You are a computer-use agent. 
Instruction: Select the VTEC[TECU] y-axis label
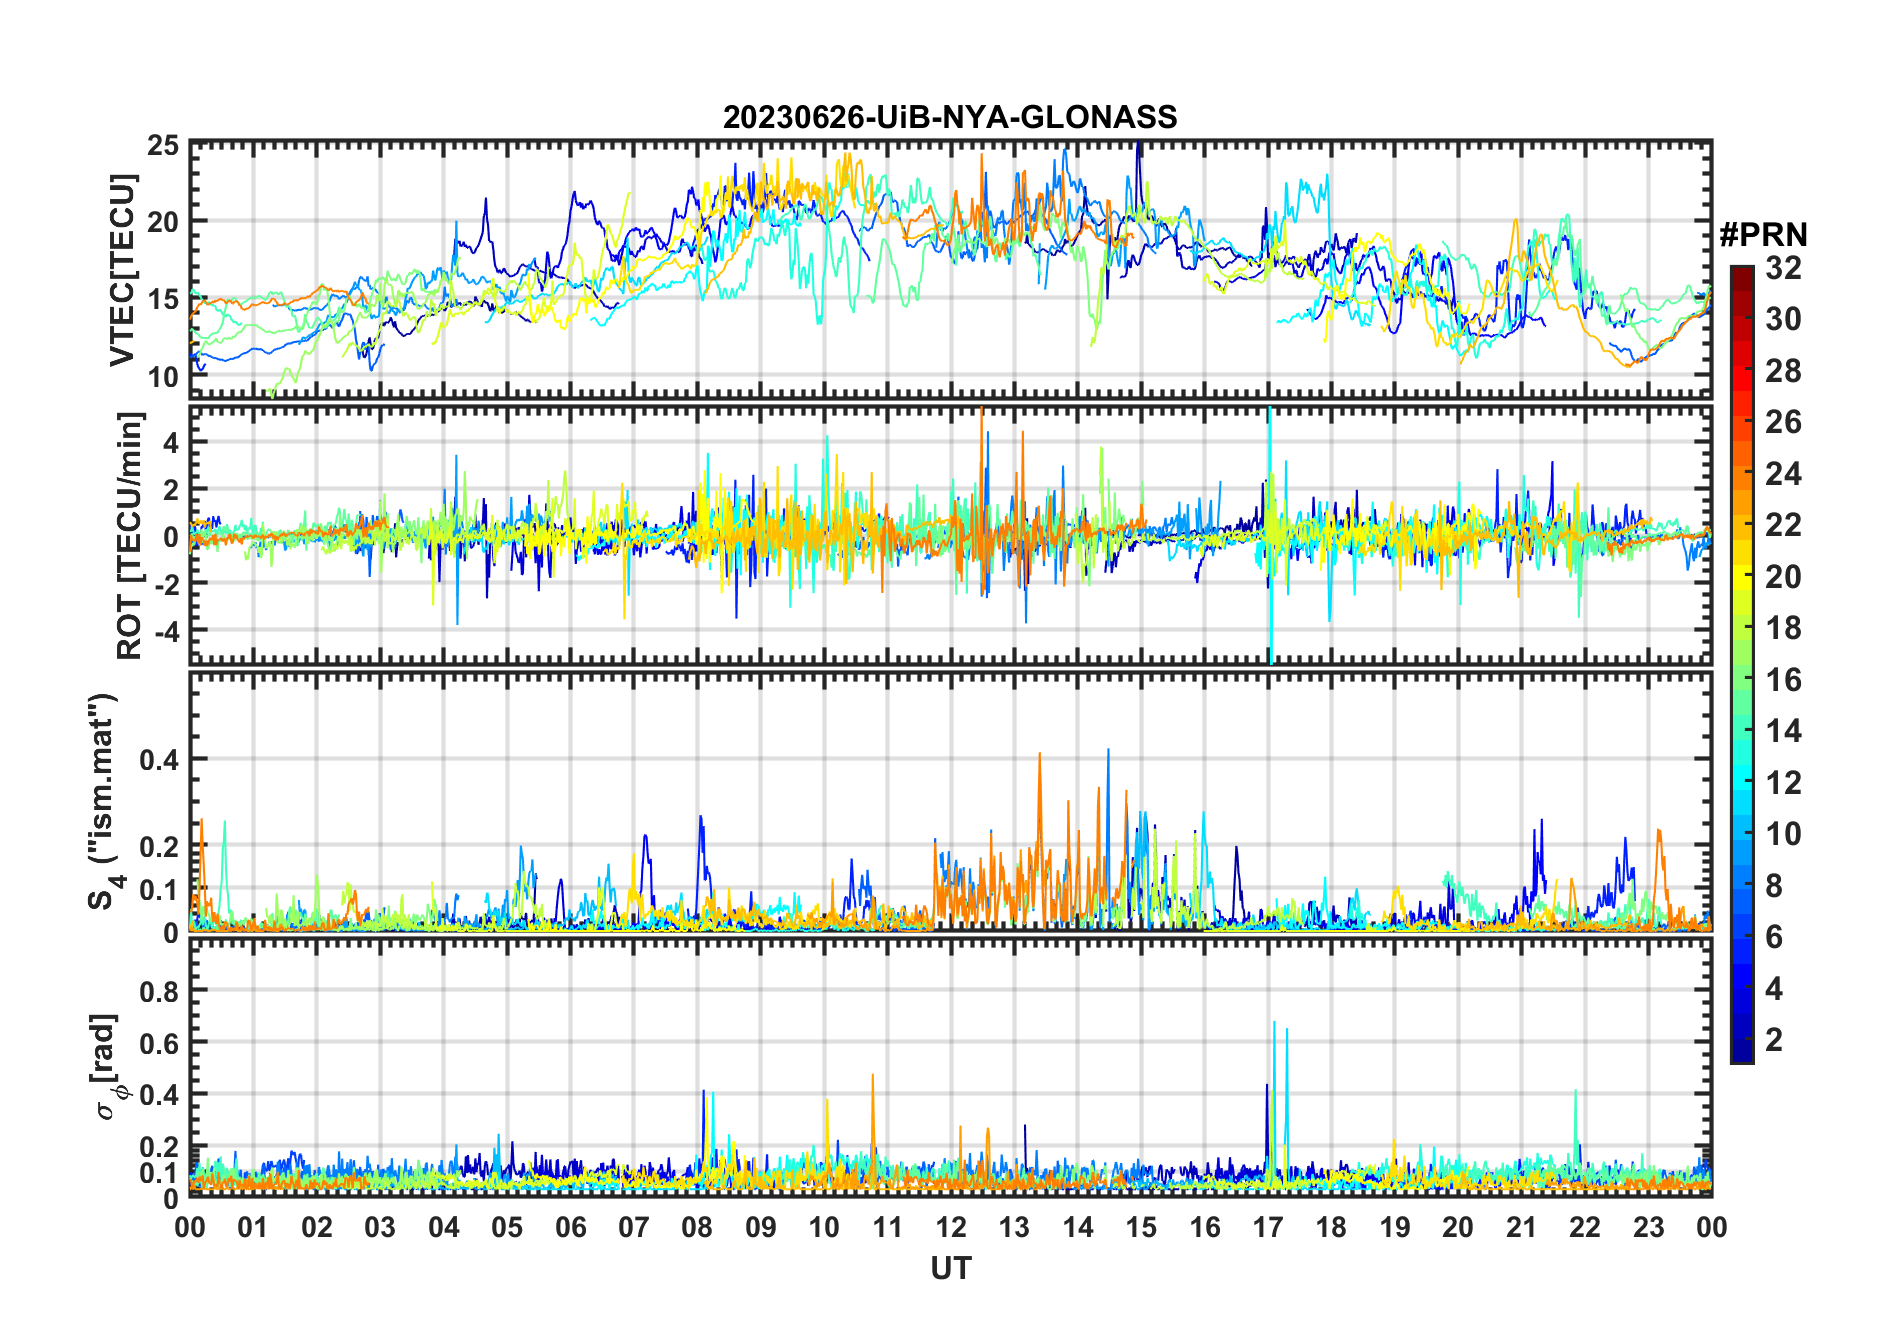click(122, 270)
